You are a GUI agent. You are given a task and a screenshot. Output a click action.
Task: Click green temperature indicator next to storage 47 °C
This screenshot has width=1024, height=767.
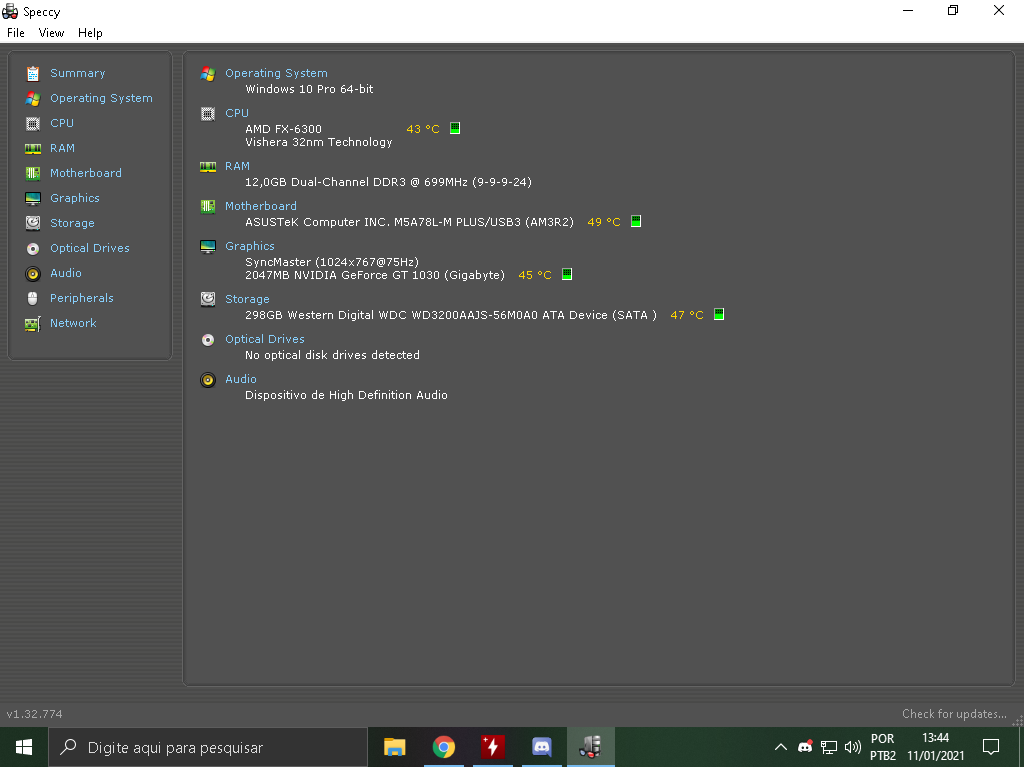click(719, 314)
